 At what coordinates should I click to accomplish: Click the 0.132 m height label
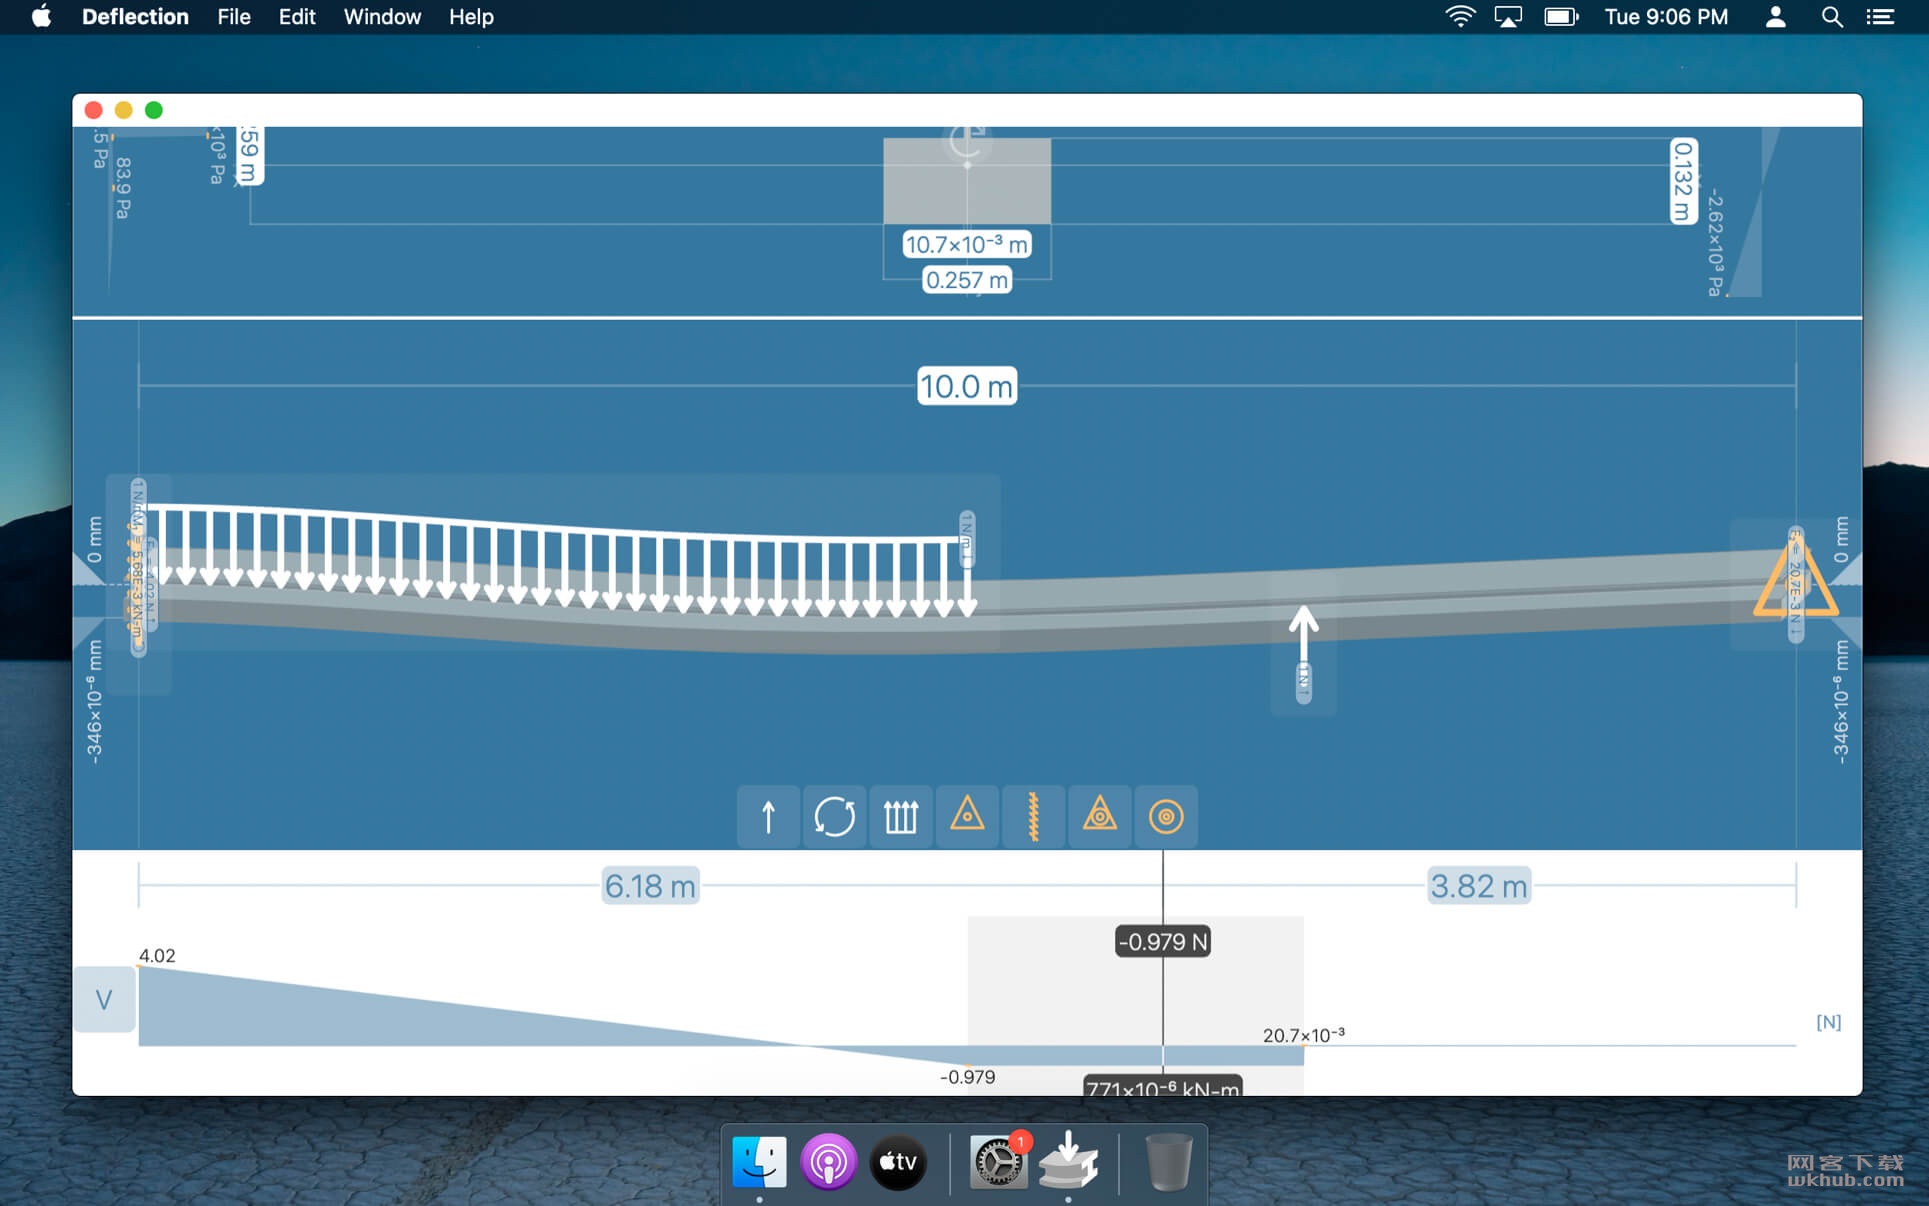tap(1683, 181)
